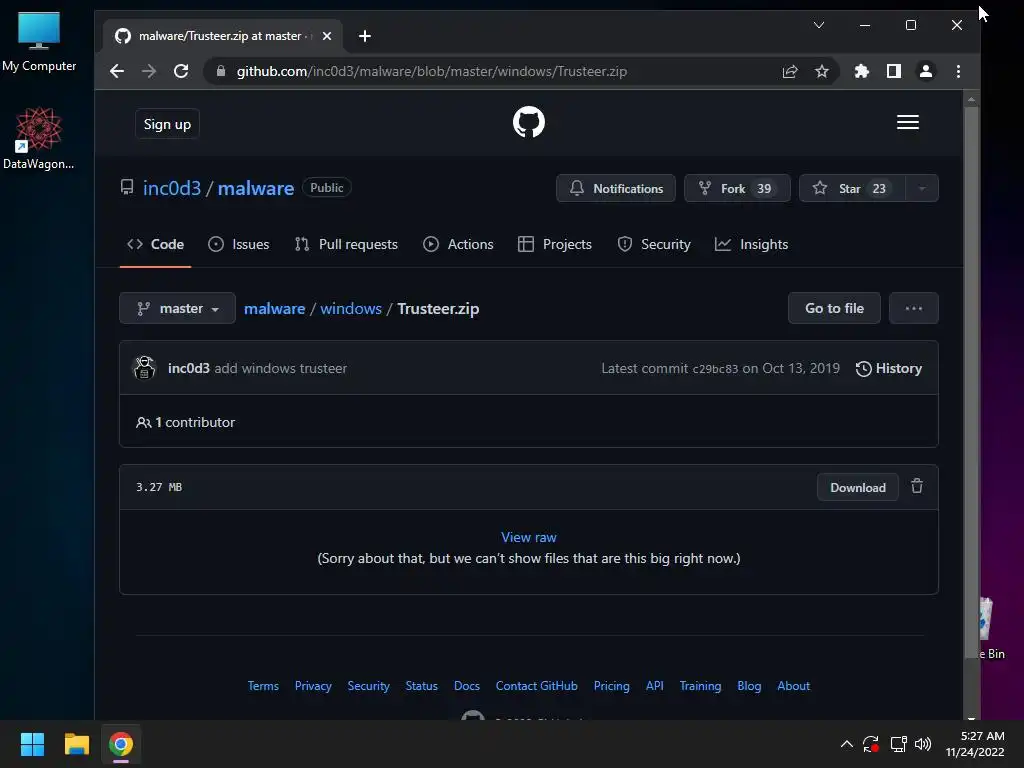
Task: Open the Terms footer link
Action: tap(263, 686)
